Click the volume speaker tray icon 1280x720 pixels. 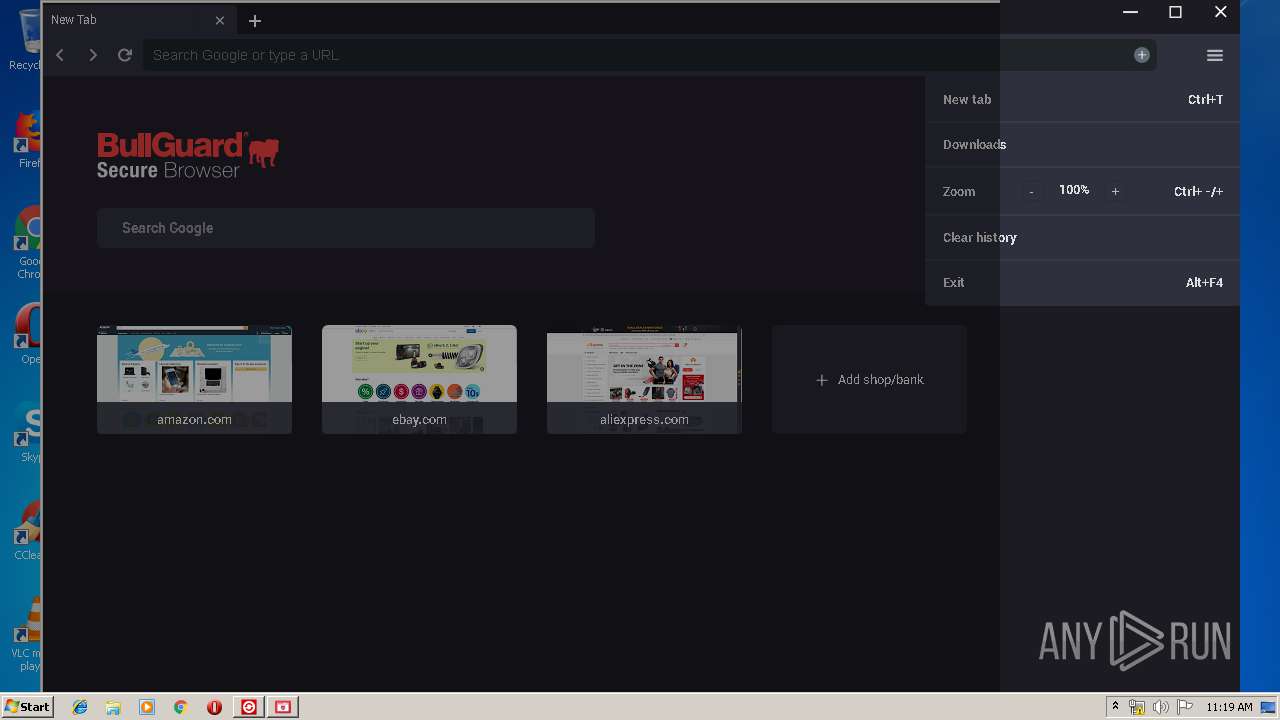(x=1161, y=707)
